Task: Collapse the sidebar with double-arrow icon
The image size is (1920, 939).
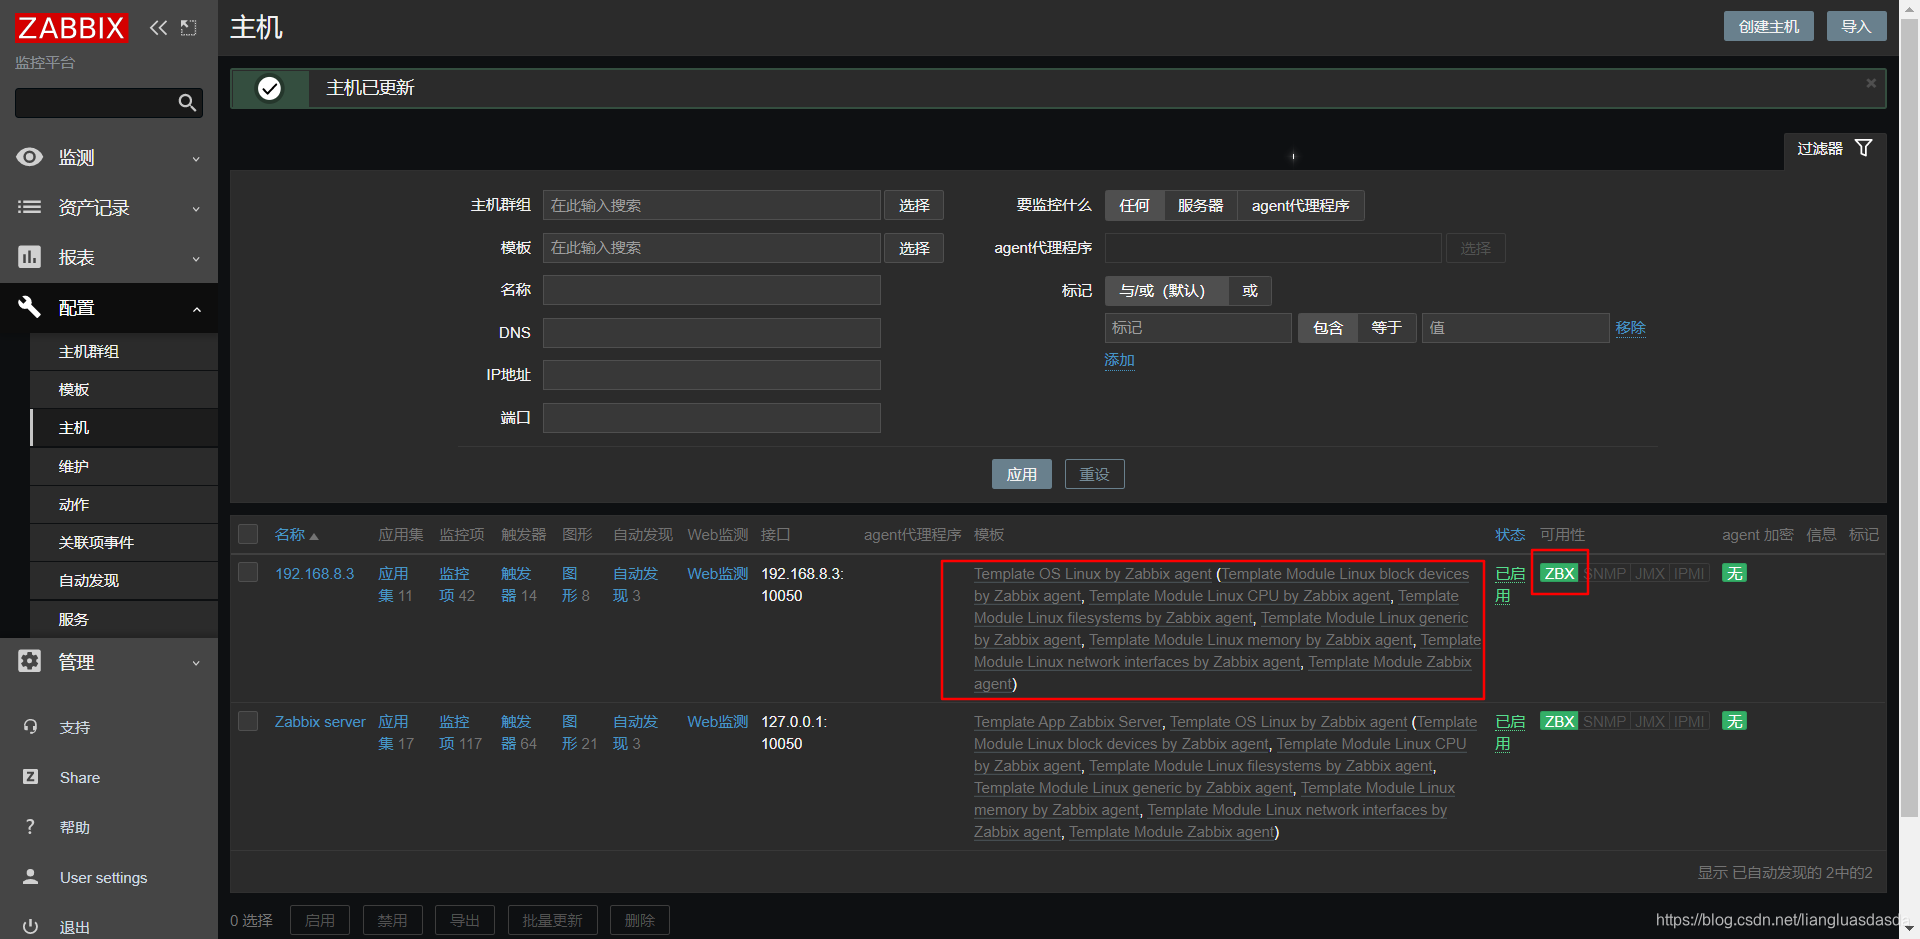Action: (x=158, y=28)
